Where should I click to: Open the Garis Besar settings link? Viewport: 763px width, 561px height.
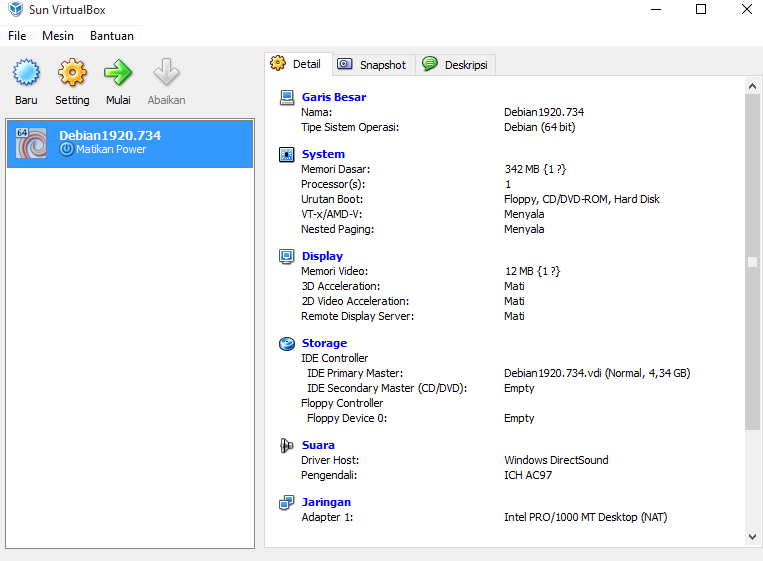click(334, 97)
